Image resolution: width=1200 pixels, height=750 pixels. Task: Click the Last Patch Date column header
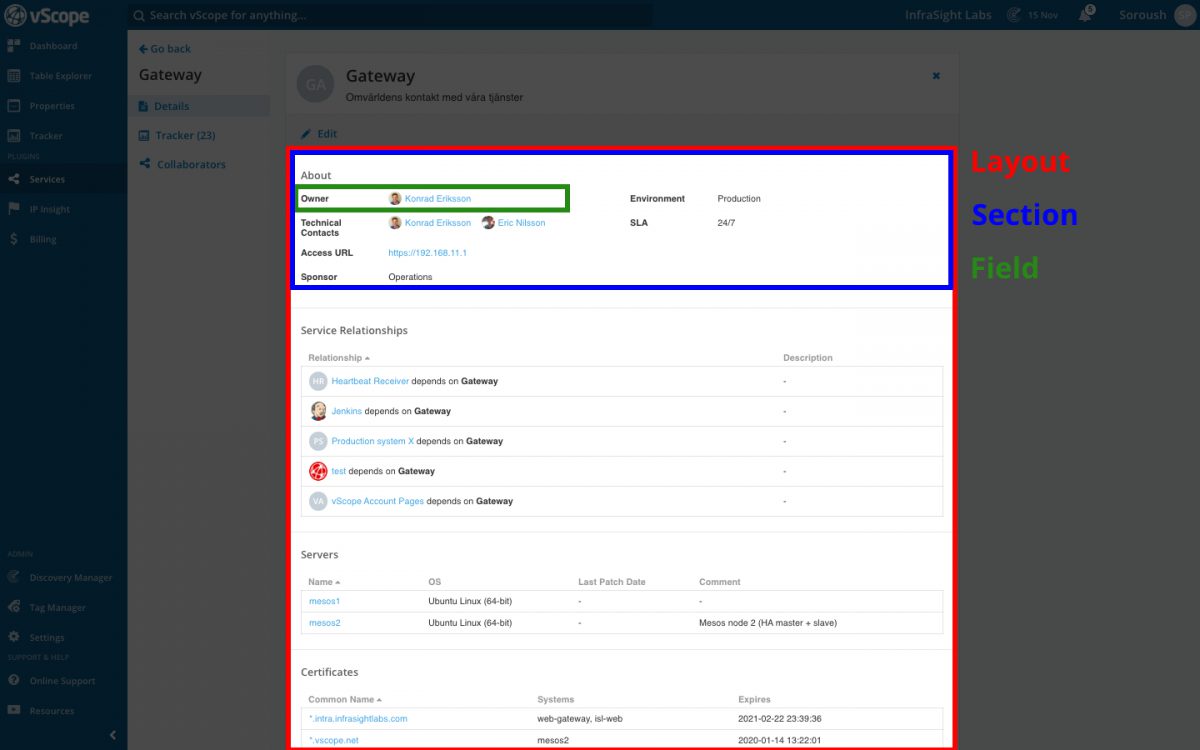click(612, 582)
